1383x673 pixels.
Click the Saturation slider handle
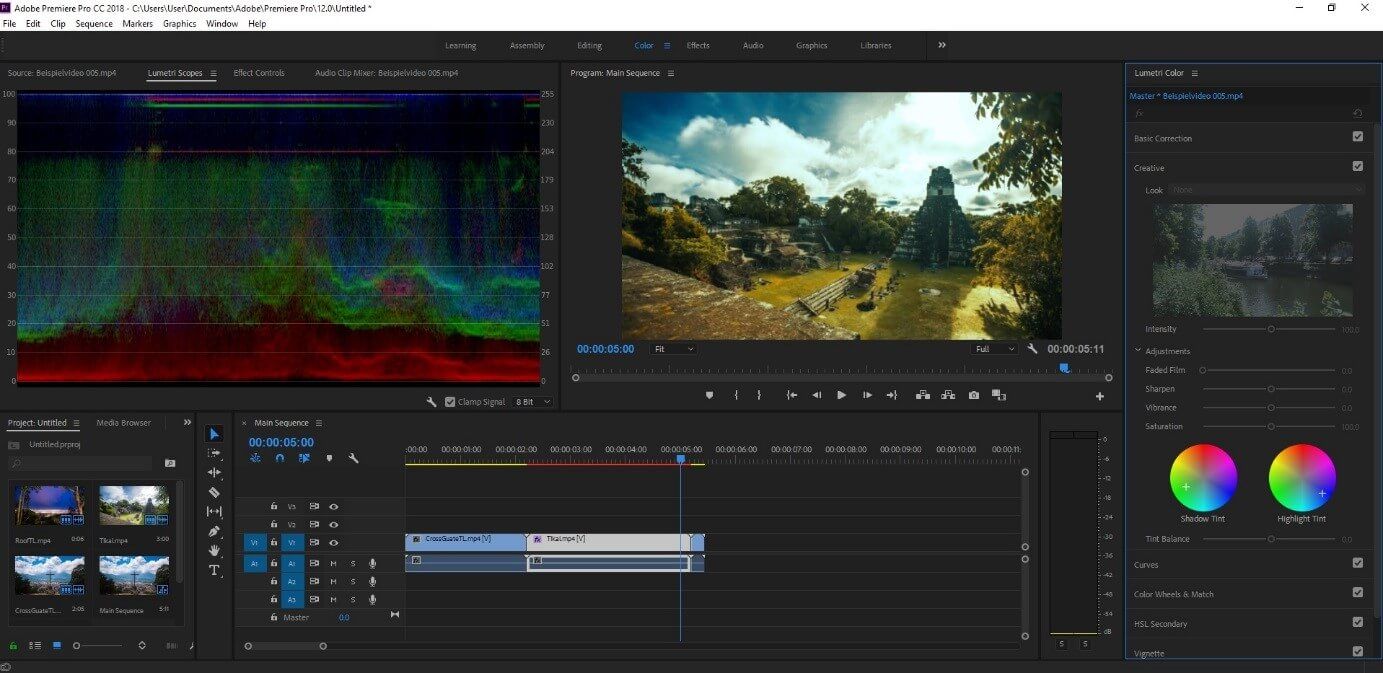coord(1271,427)
